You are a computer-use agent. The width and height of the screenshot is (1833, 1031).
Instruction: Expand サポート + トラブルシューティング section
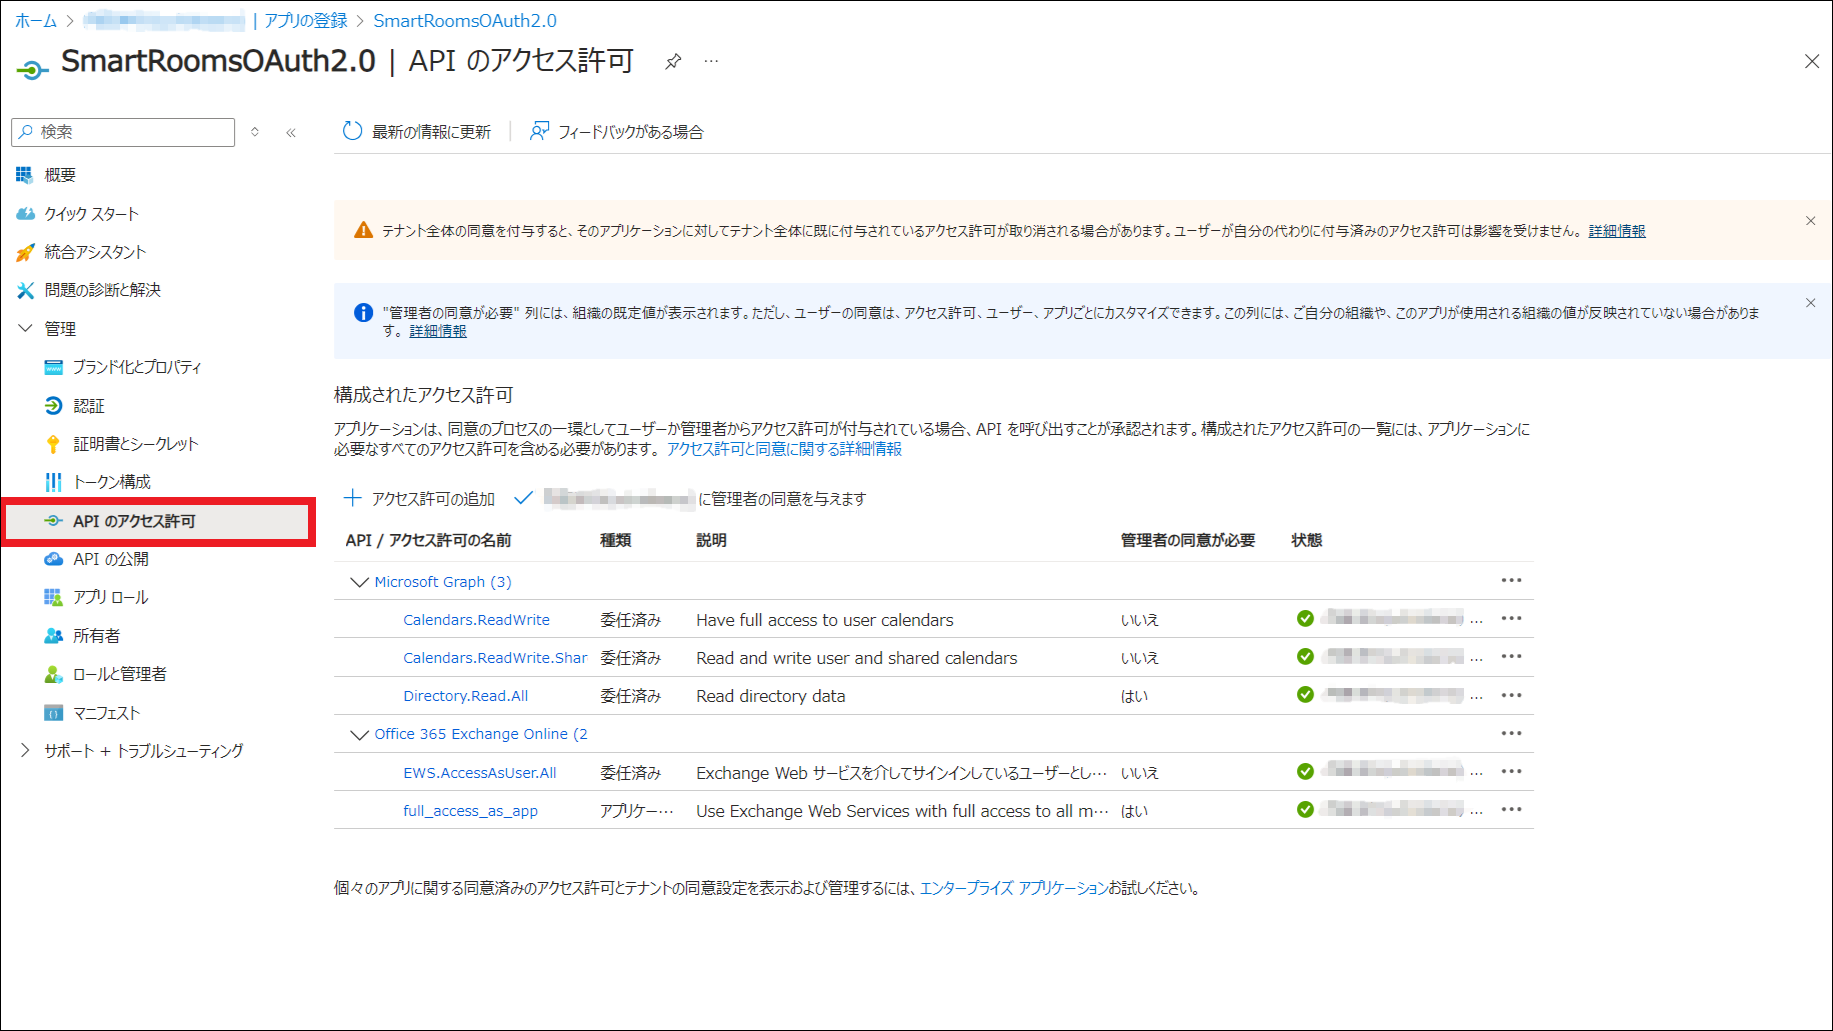click(26, 750)
